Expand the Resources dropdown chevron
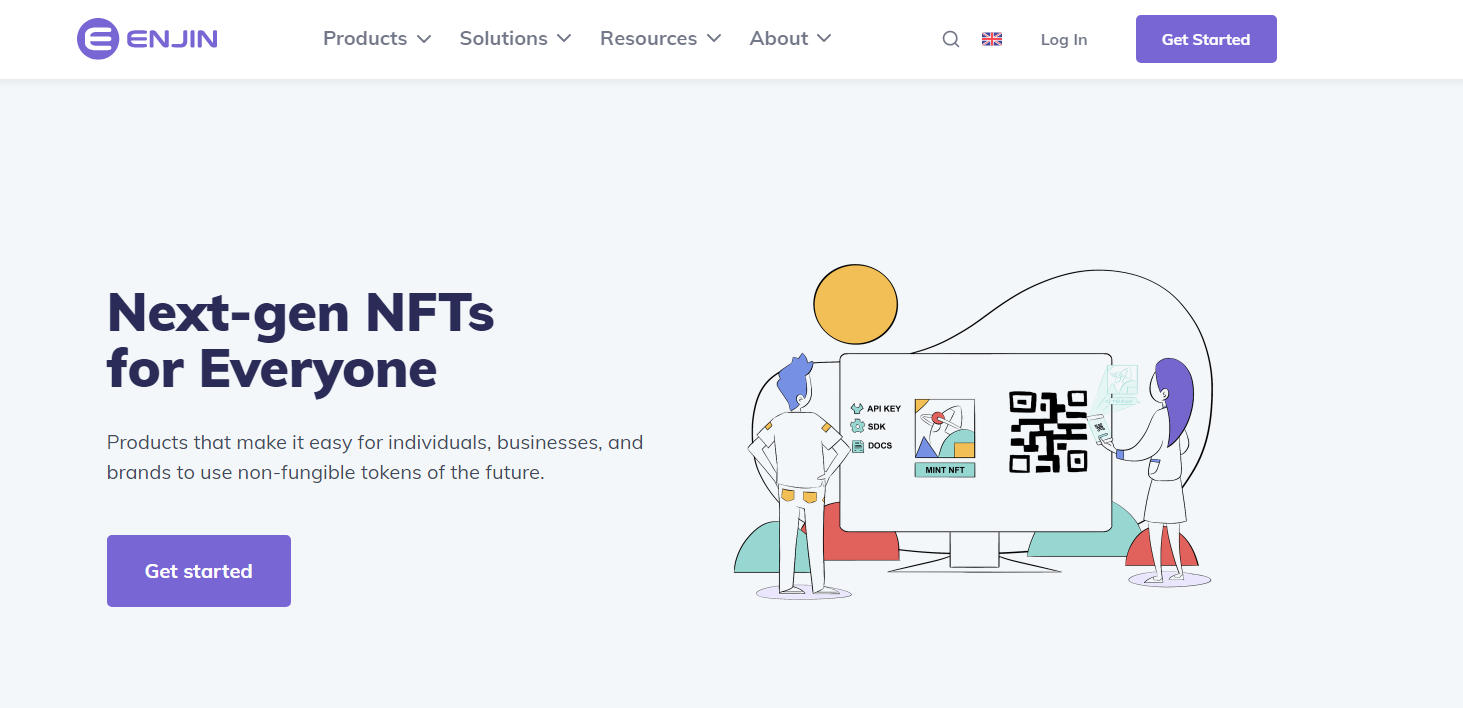This screenshot has width=1463, height=708. click(714, 39)
